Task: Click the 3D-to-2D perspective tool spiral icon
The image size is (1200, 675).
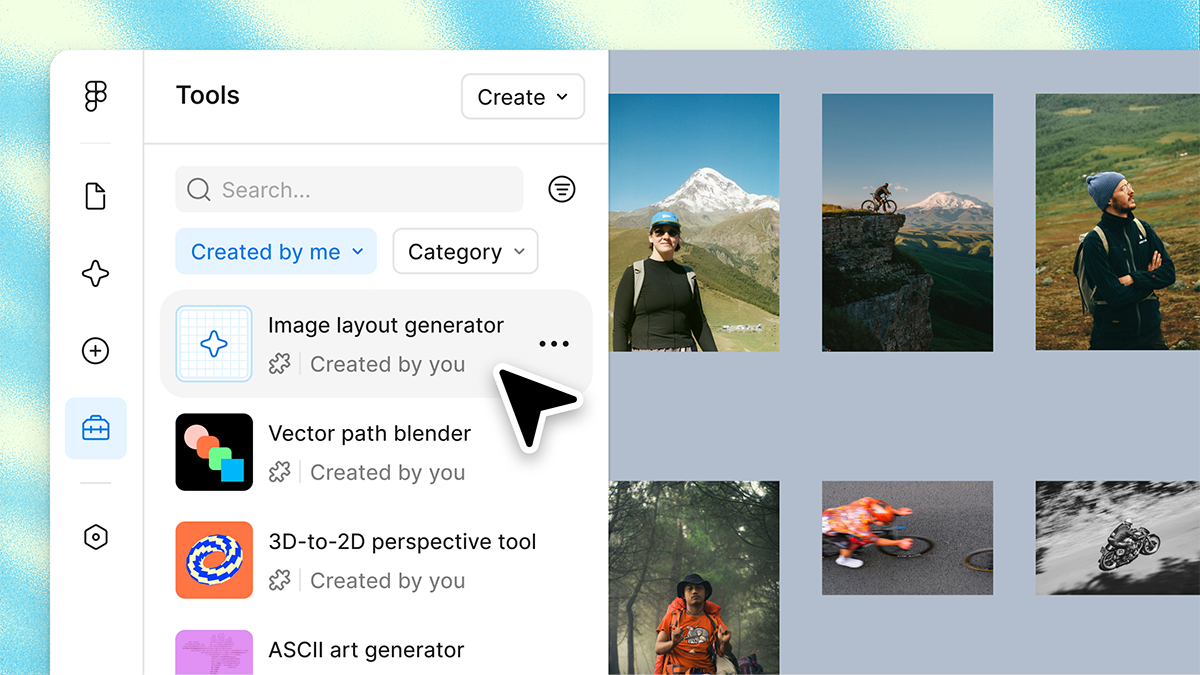Action: (x=214, y=560)
